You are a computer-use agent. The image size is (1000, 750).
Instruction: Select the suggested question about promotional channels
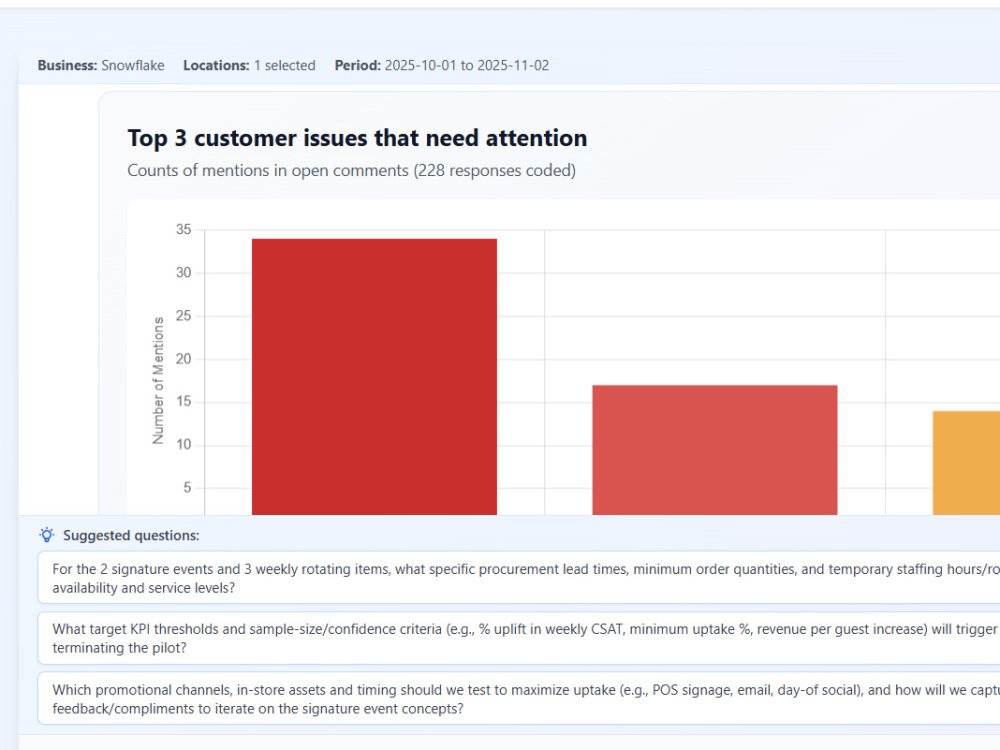click(518, 698)
